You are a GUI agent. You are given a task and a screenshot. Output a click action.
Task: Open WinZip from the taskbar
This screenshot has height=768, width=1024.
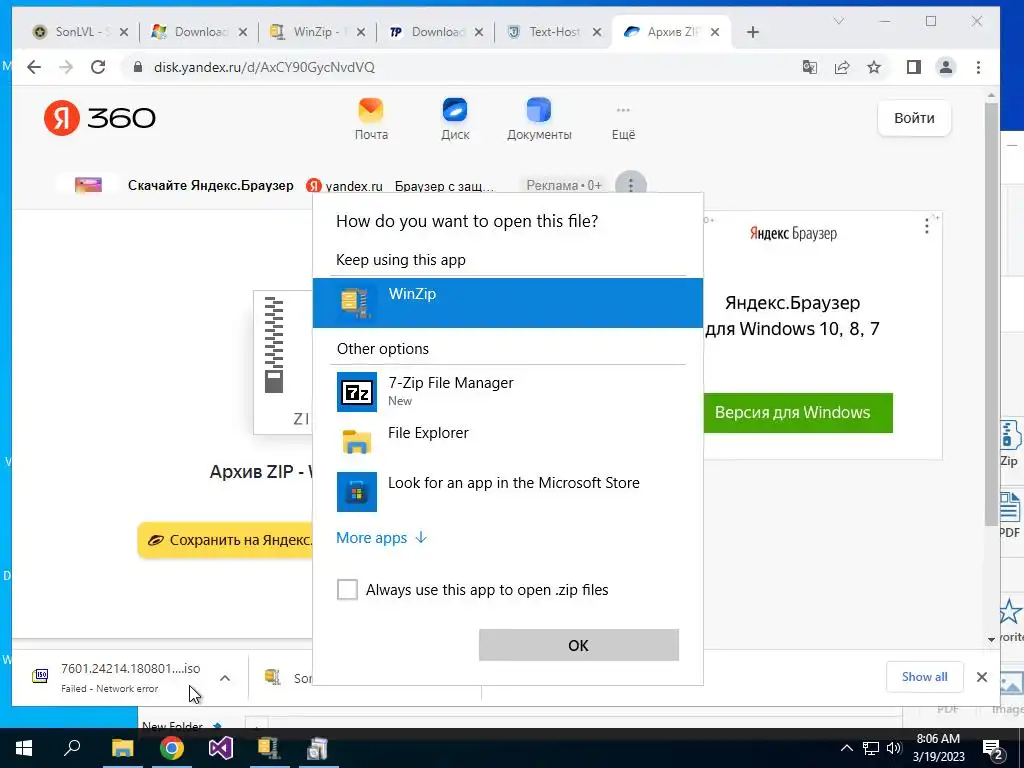click(269, 748)
